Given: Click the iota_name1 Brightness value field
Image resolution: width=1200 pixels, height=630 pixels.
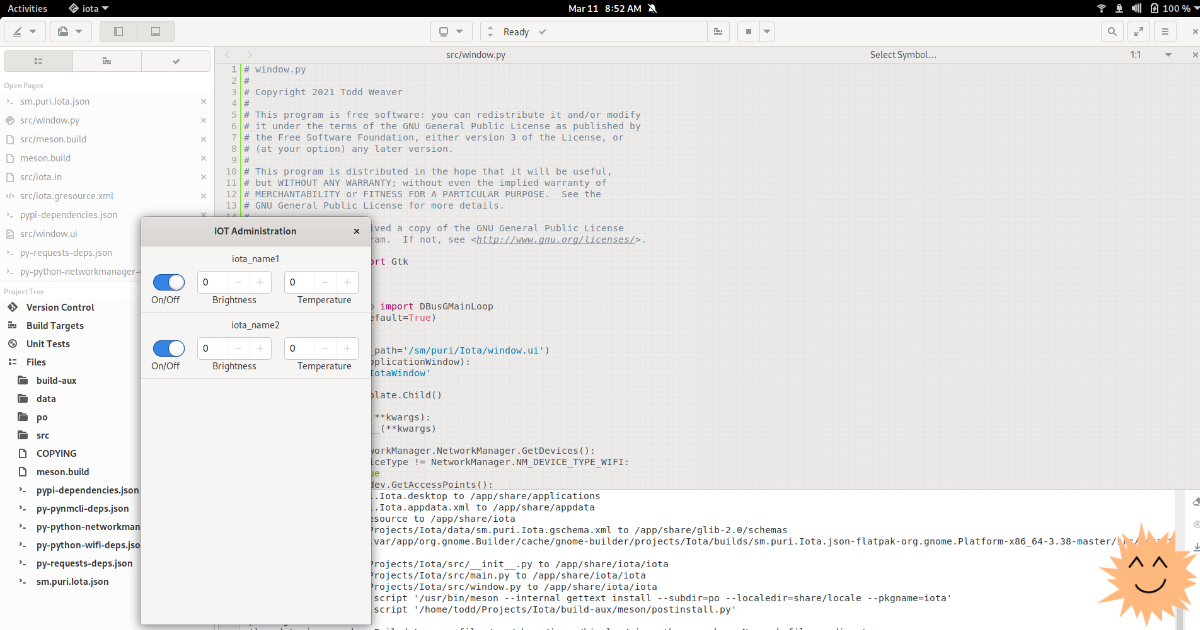Looking at the screenshot, I should point(212,283).
